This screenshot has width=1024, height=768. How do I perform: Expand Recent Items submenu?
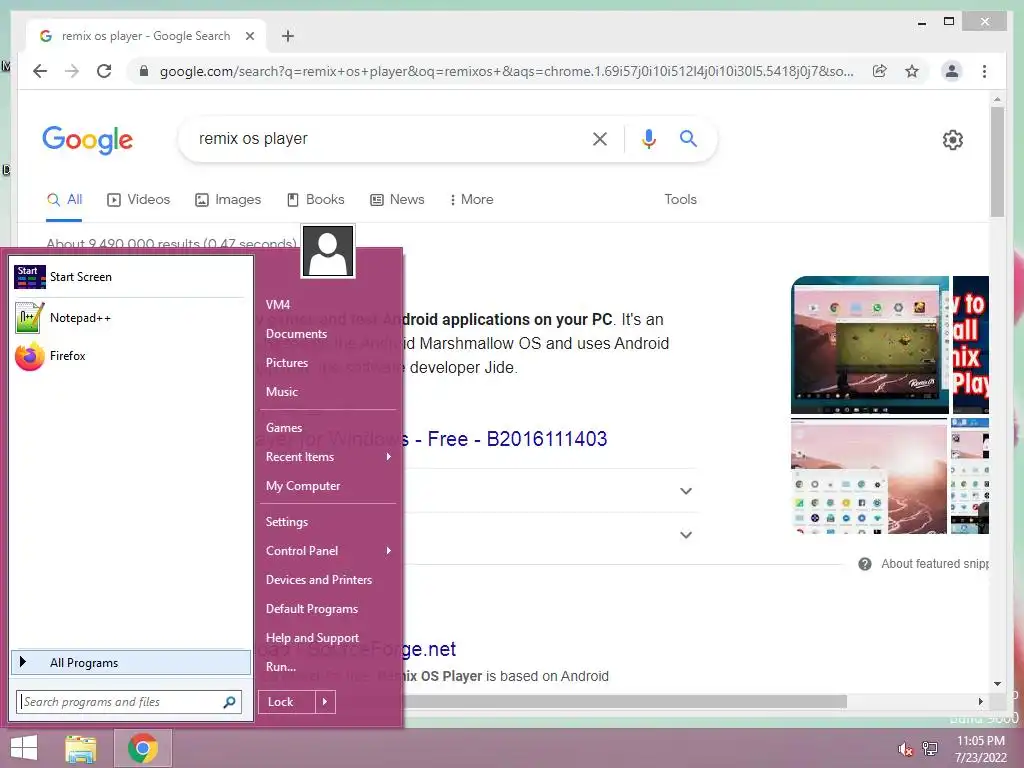[328, 457]
